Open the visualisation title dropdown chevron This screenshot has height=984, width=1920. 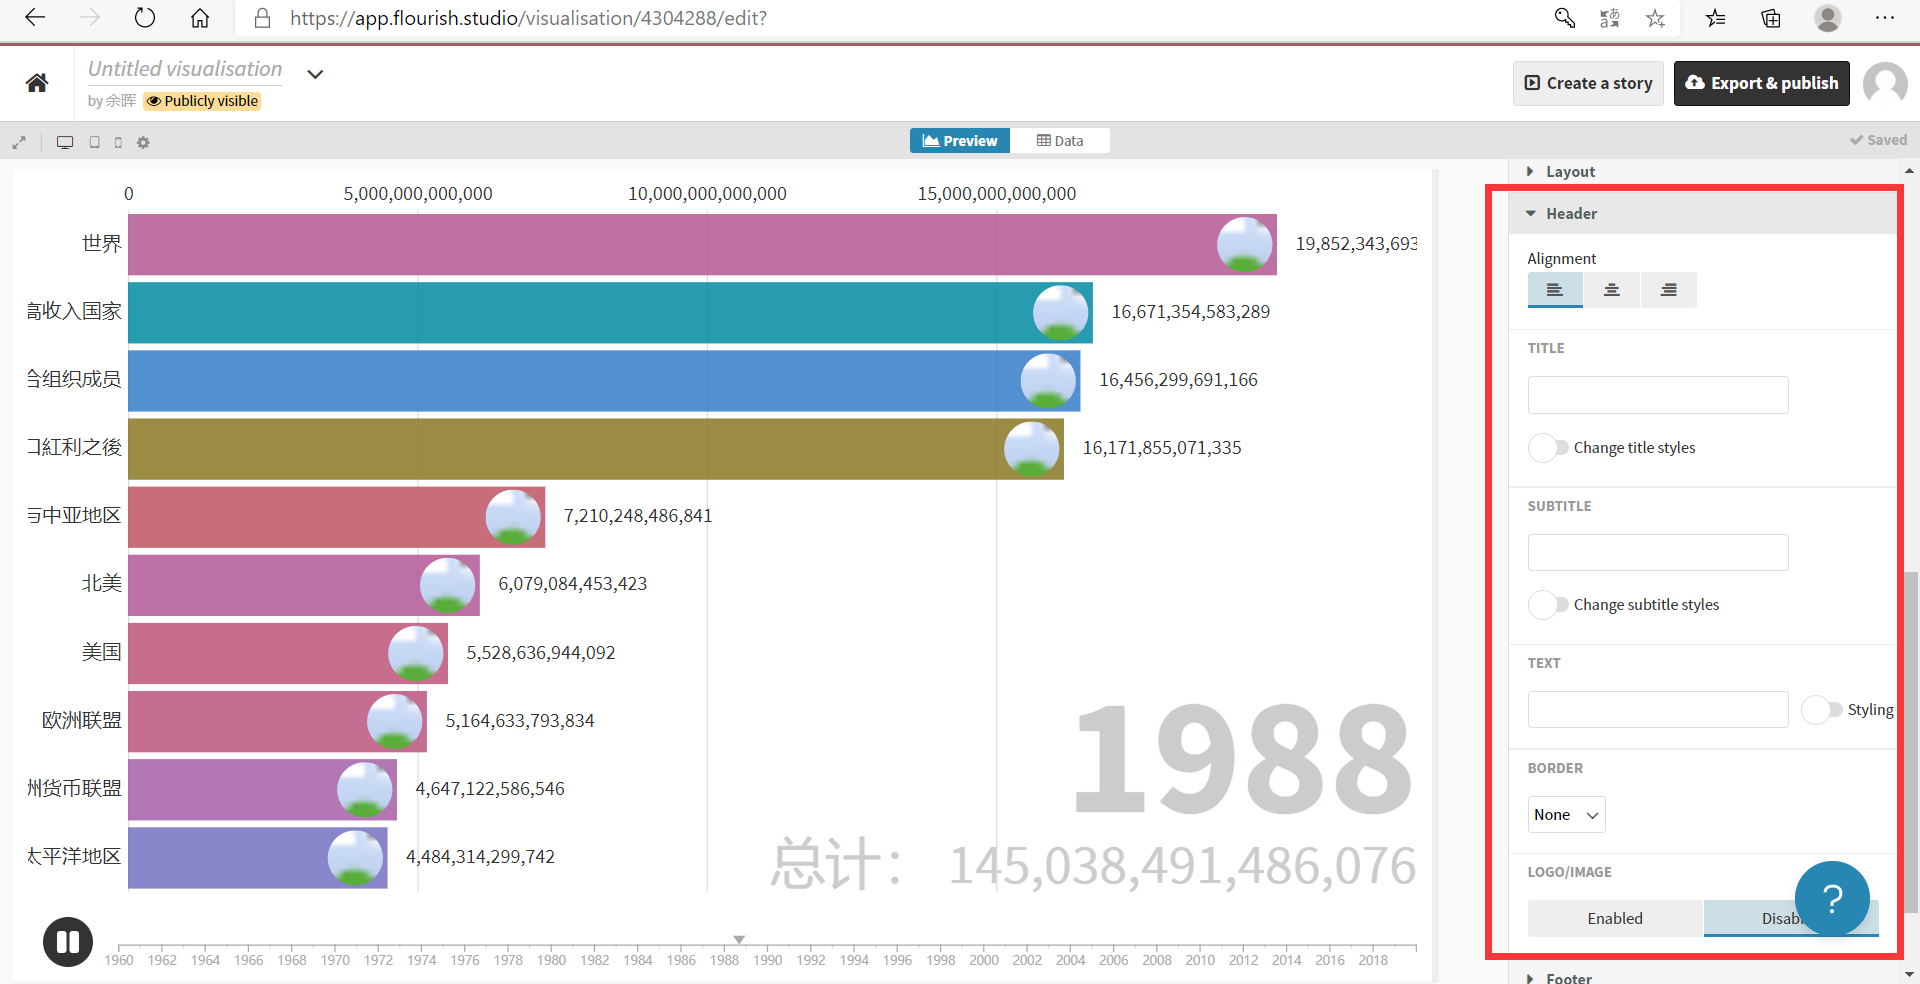[x=315, y=74]
